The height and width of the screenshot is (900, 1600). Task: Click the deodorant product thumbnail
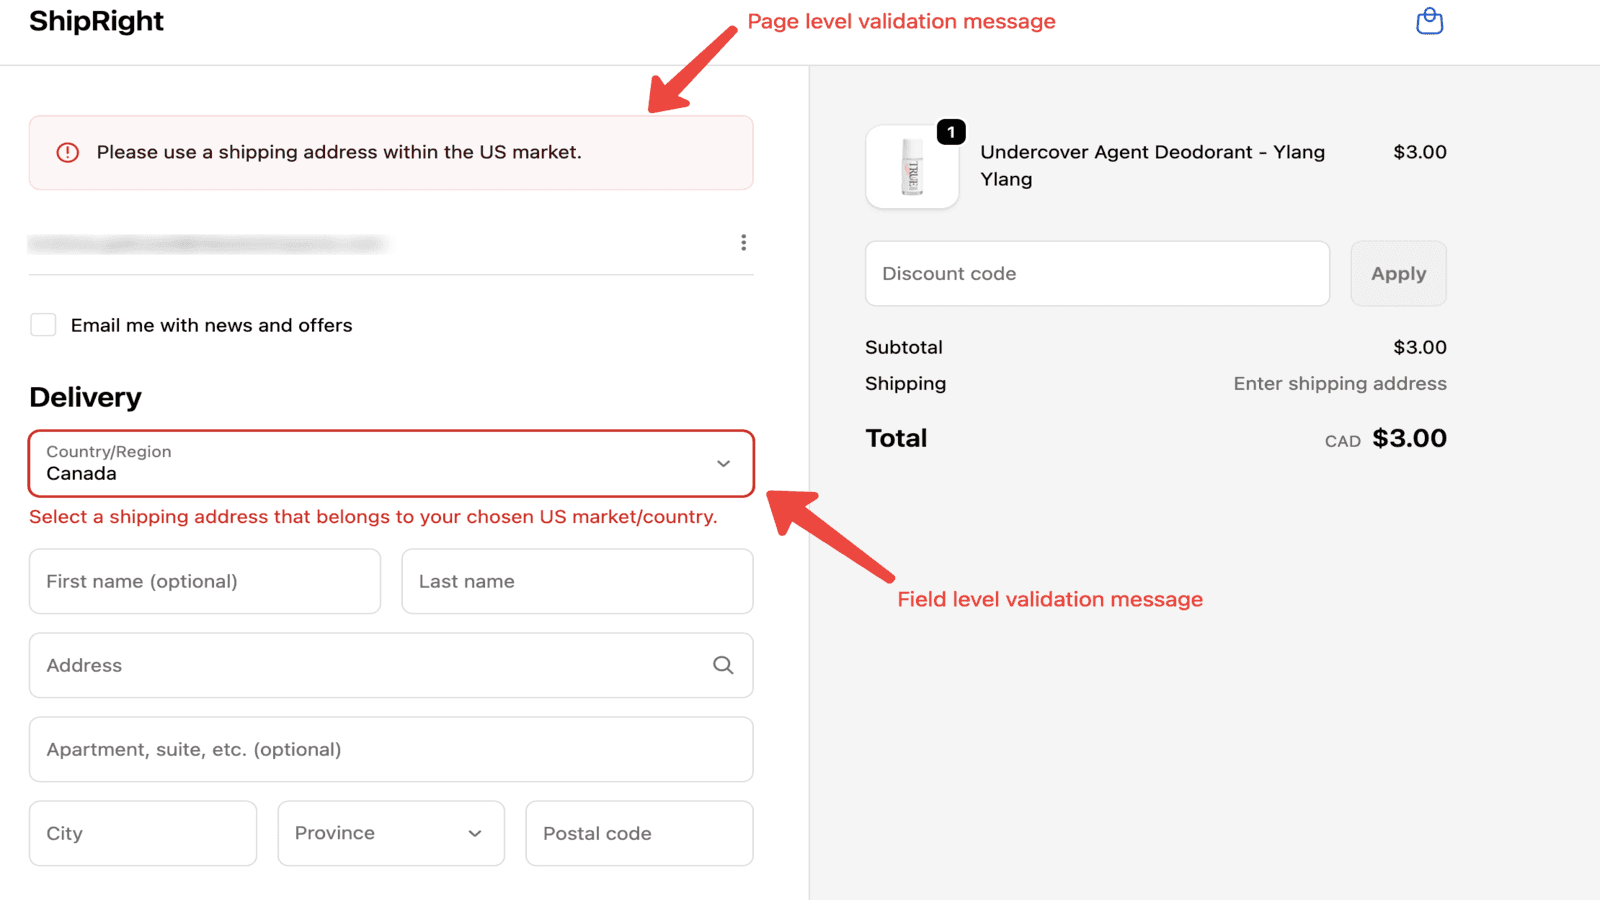click(912, 167)
